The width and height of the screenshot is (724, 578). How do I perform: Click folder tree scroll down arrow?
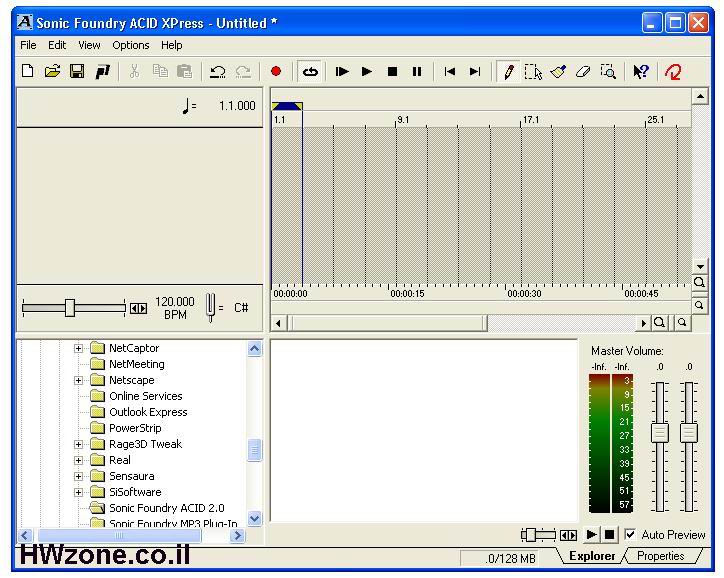254,518
